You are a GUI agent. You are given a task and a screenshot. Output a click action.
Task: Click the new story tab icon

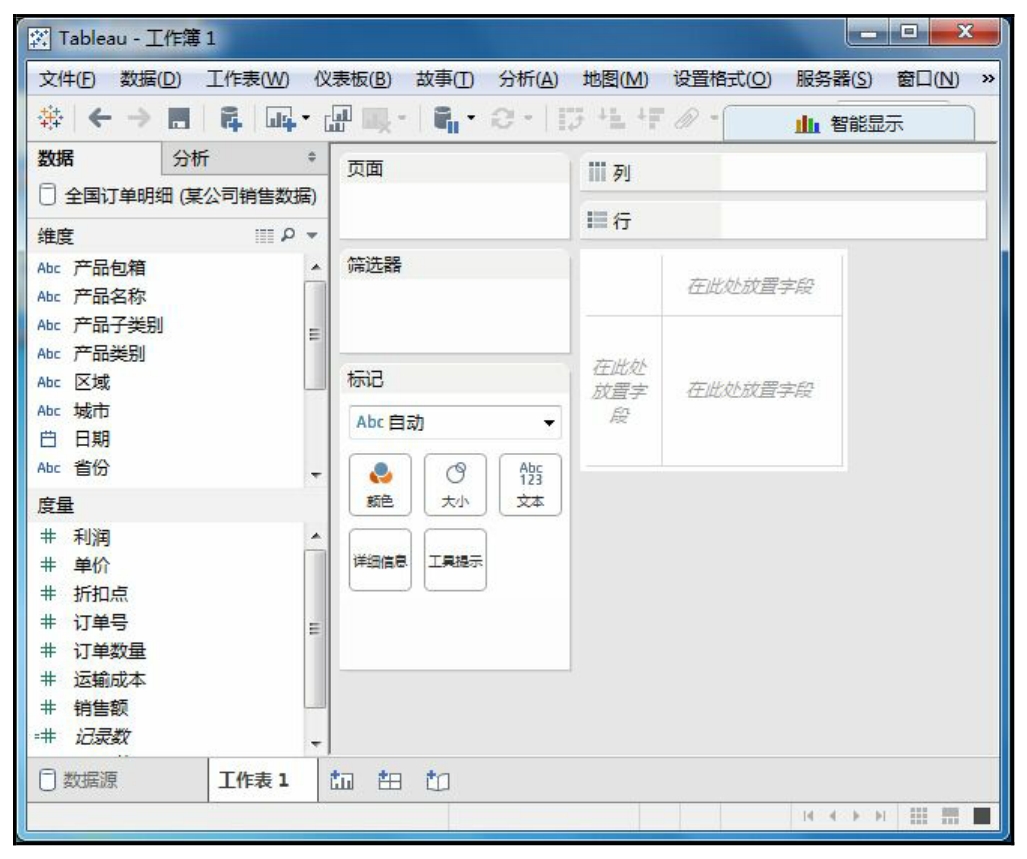pyautogui.click(x=433, y=779)
